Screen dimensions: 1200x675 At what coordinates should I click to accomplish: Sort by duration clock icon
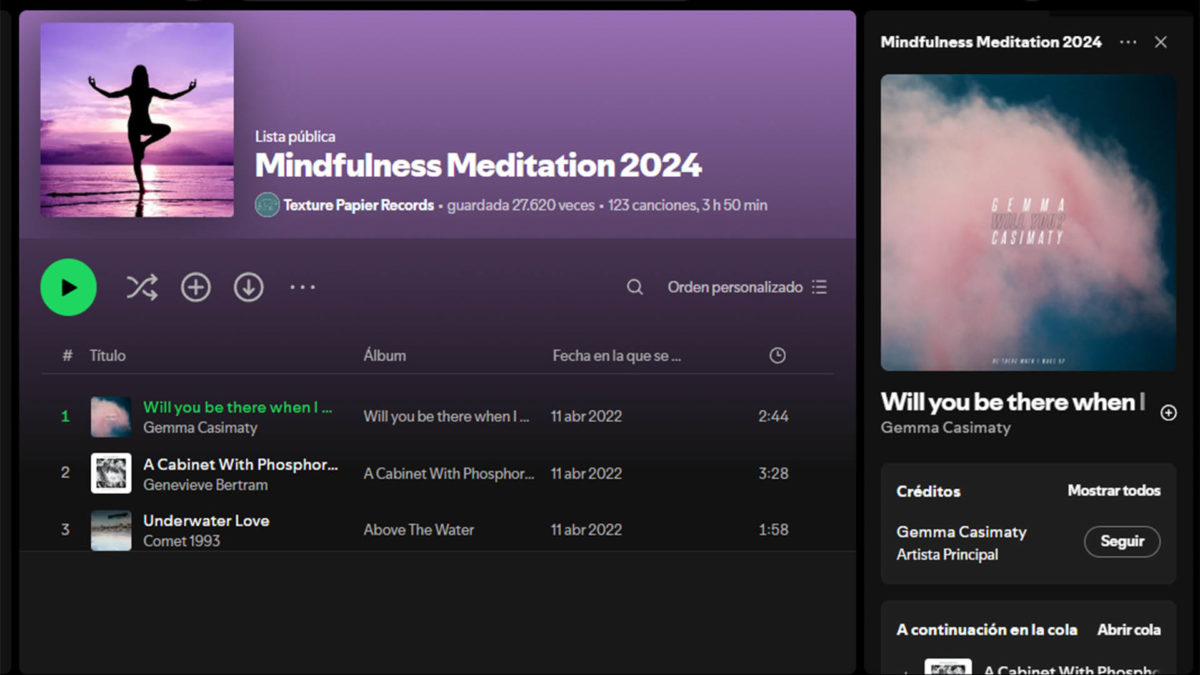[777, 356]
